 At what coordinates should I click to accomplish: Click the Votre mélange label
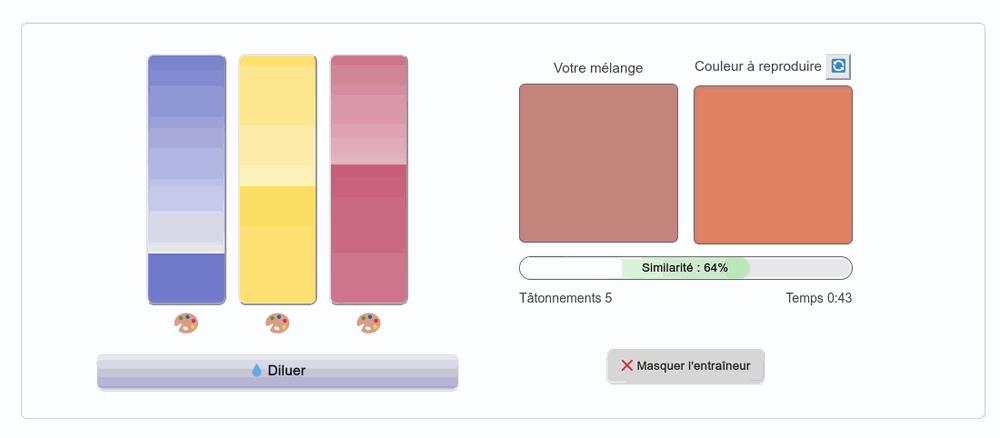[598, 68]
